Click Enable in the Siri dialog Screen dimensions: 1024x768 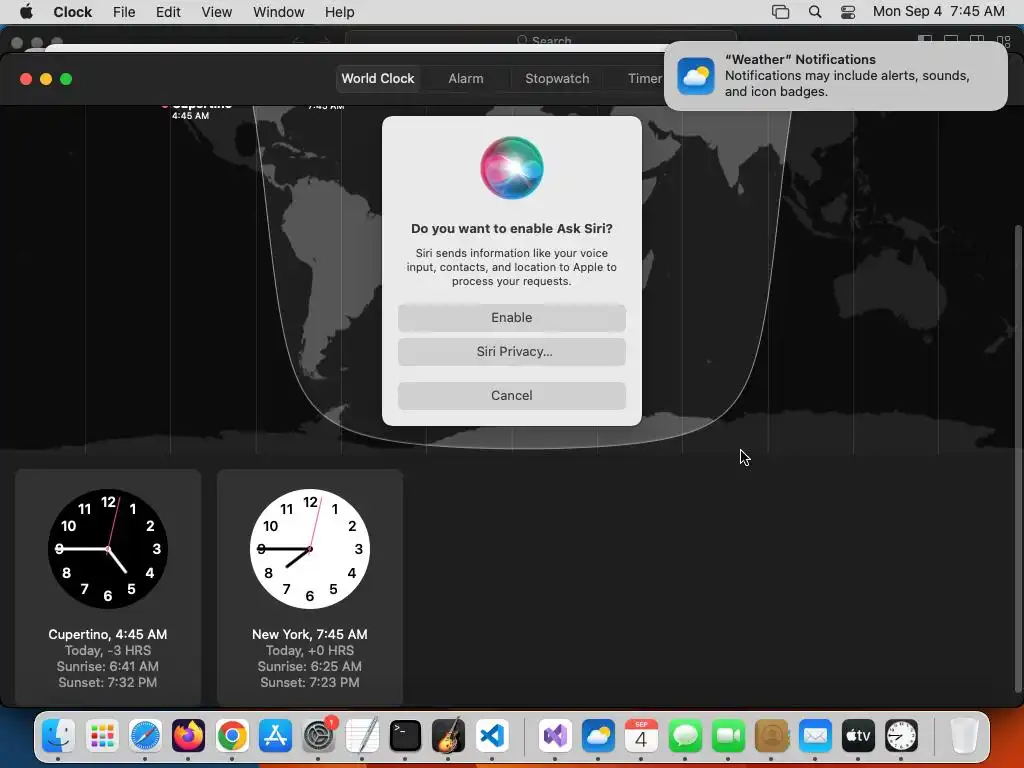point(511,317)
